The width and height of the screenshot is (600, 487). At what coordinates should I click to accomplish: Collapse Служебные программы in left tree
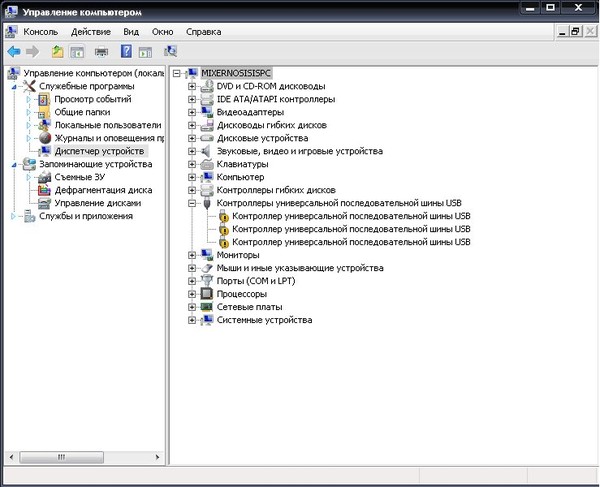click(14, 87)
